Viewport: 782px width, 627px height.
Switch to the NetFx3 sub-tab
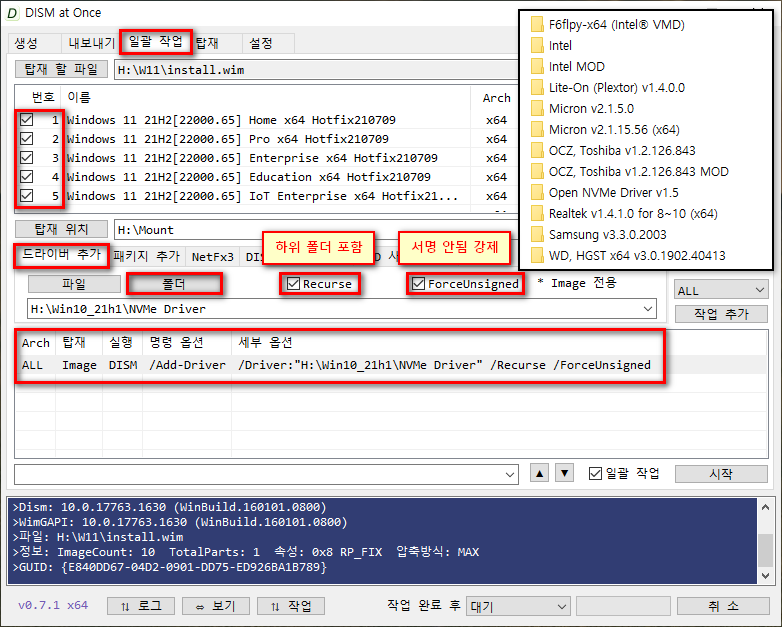[212, 257]
